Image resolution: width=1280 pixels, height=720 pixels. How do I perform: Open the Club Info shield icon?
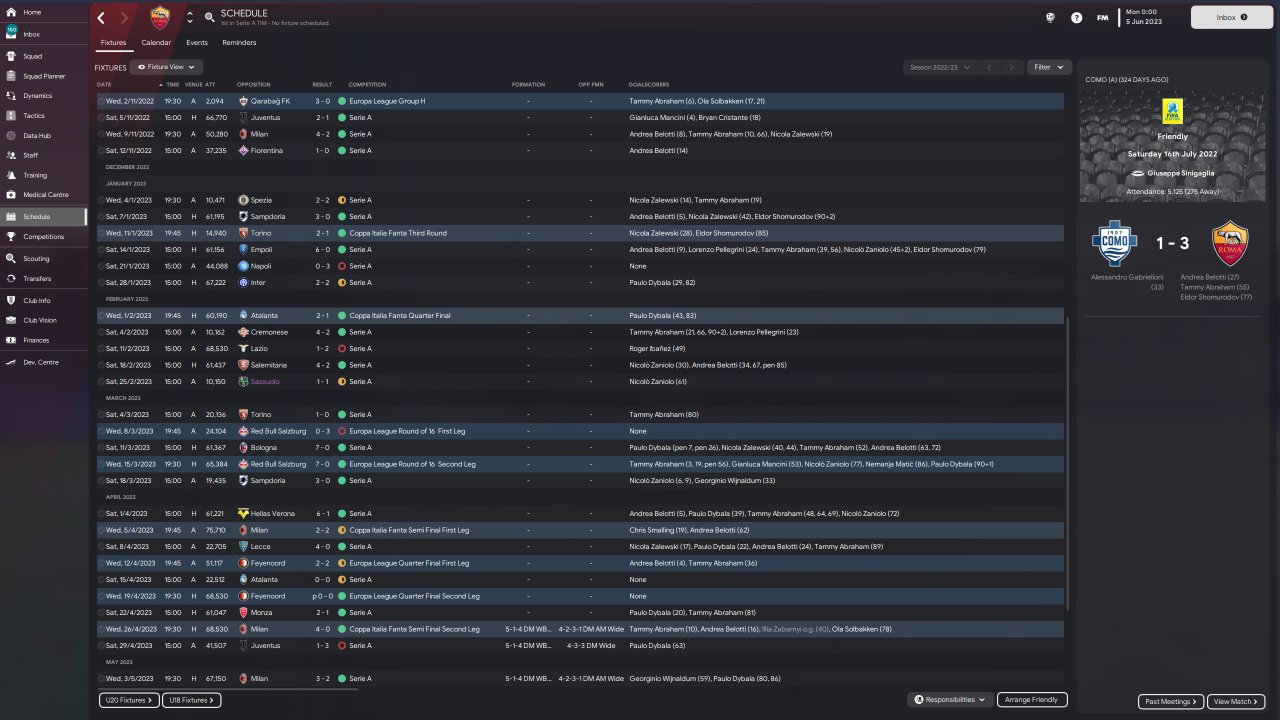[11, 300]
